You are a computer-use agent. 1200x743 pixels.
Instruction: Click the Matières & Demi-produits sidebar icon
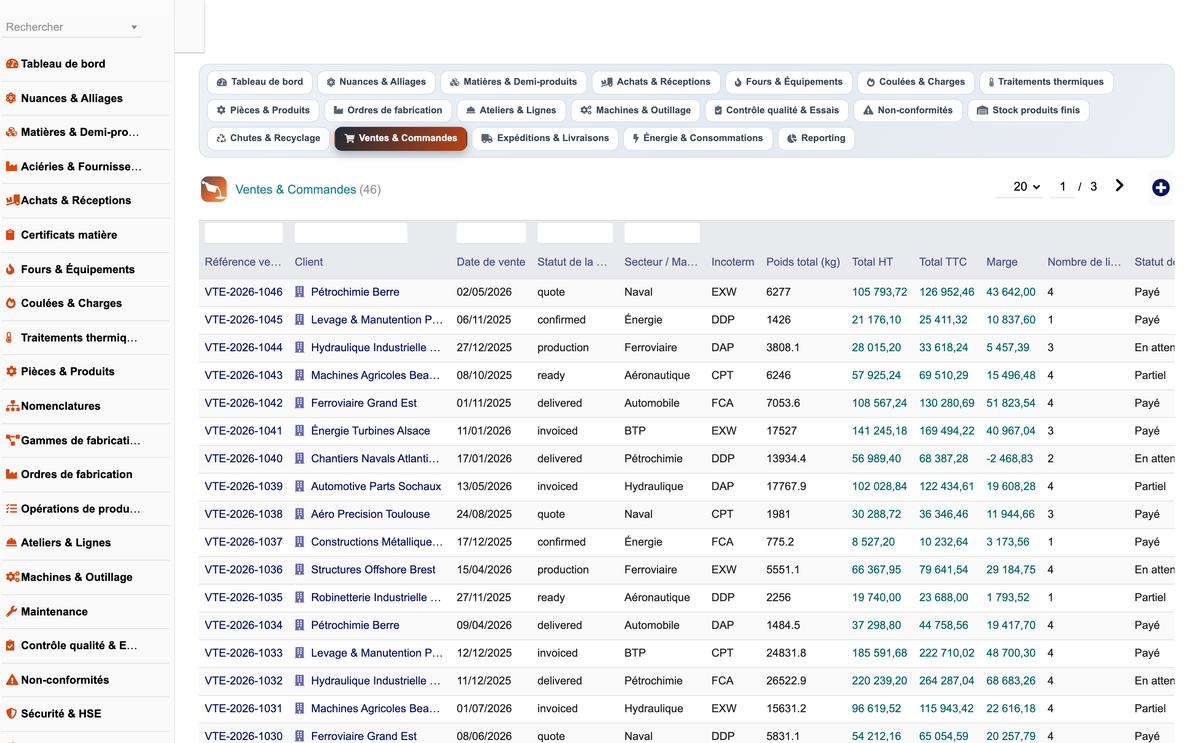tap(12, 132)
